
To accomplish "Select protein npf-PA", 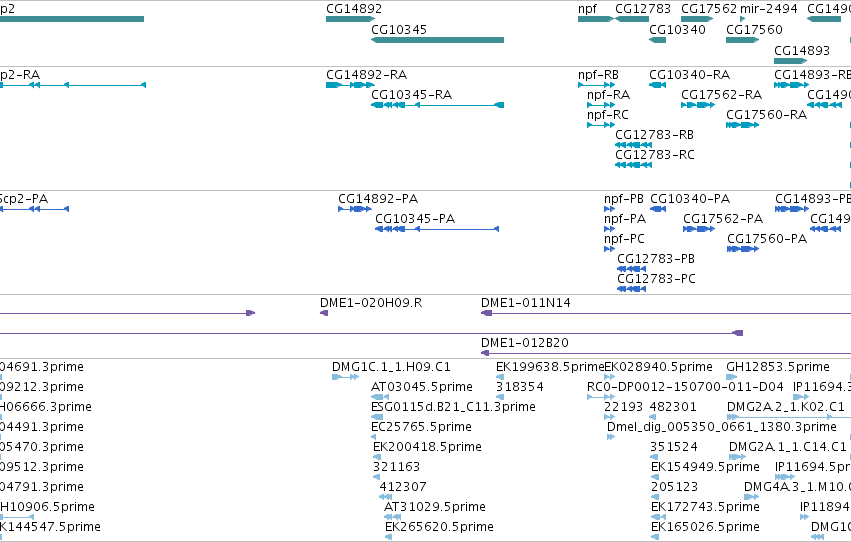I will click(x=609, y=229).
